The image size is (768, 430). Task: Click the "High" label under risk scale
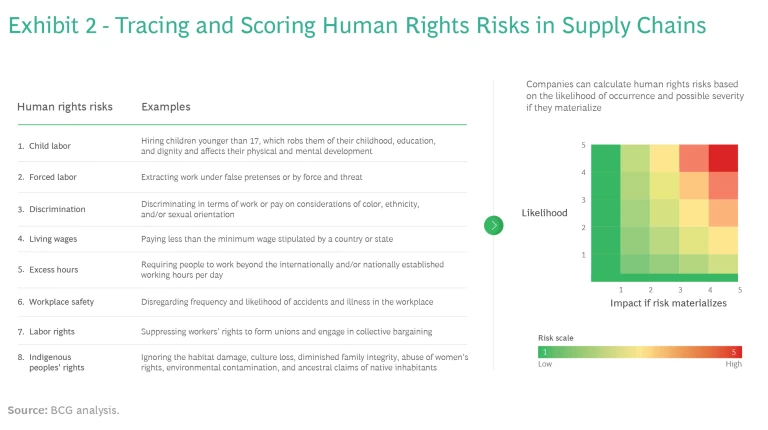click(733, 365)
